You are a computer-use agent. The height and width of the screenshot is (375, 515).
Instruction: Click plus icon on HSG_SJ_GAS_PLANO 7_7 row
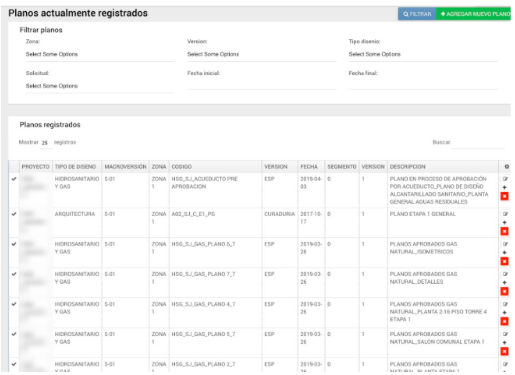click(505, 282)
